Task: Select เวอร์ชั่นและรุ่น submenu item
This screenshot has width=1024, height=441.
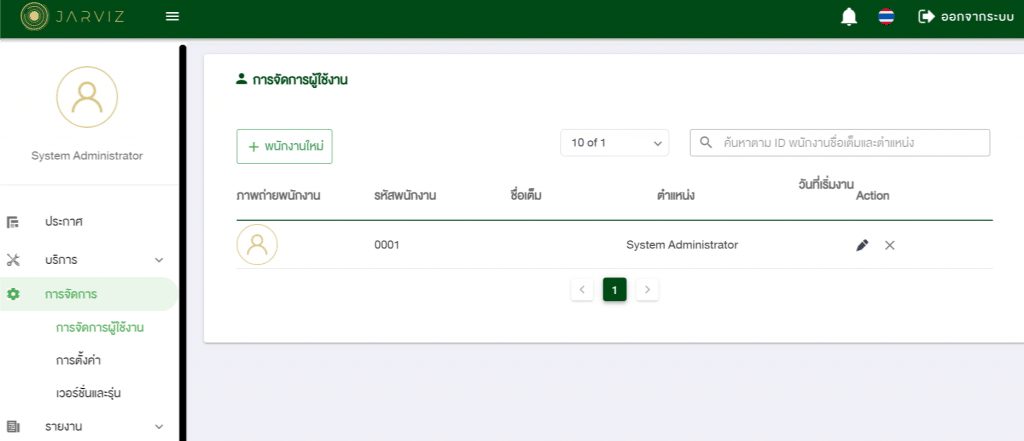Action: [89, 393]
